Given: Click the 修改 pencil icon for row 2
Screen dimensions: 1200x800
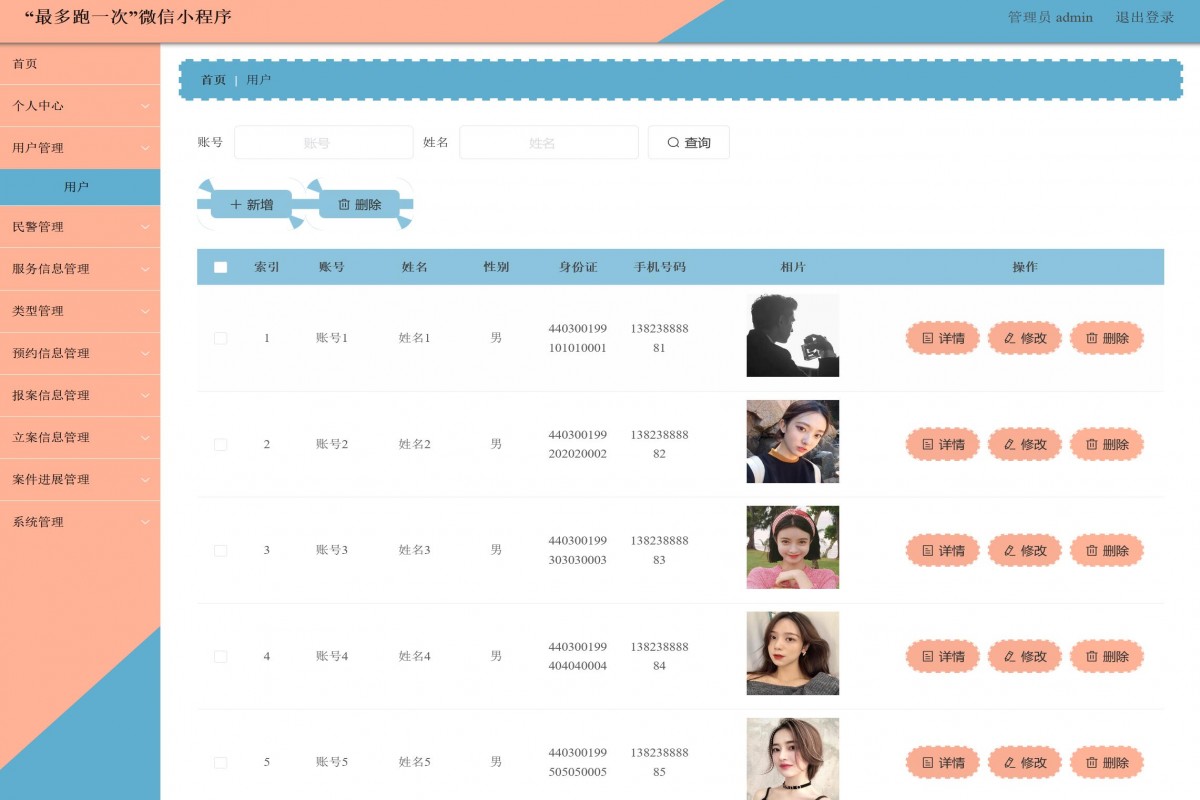Looking at the screenshot, I should pyautogui.click(x=1009, y=445).
